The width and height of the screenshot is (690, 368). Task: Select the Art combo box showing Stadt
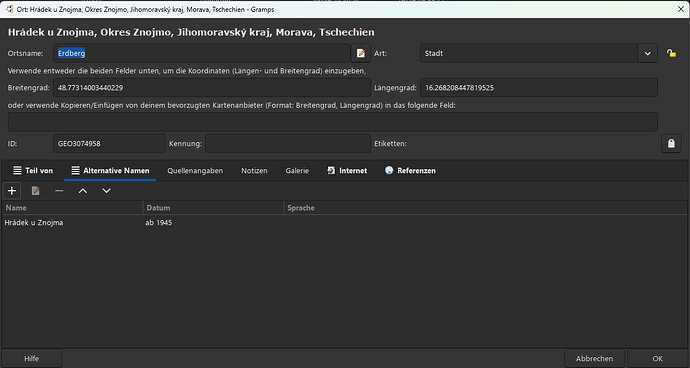click(x=539, y=53)
